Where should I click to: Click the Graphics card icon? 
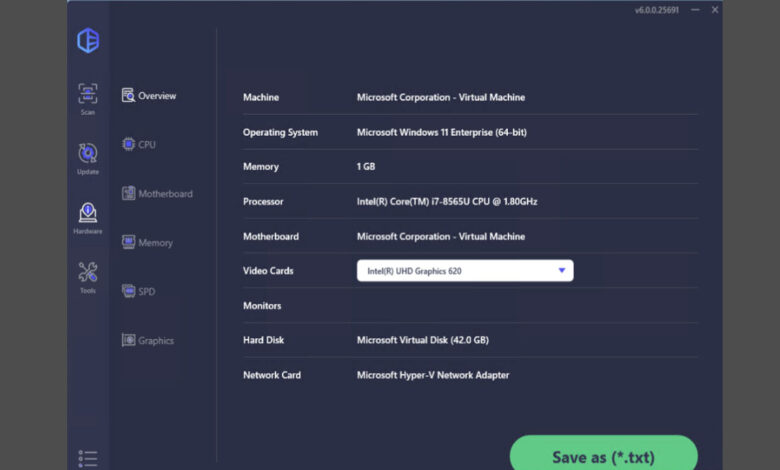(128, 340)
